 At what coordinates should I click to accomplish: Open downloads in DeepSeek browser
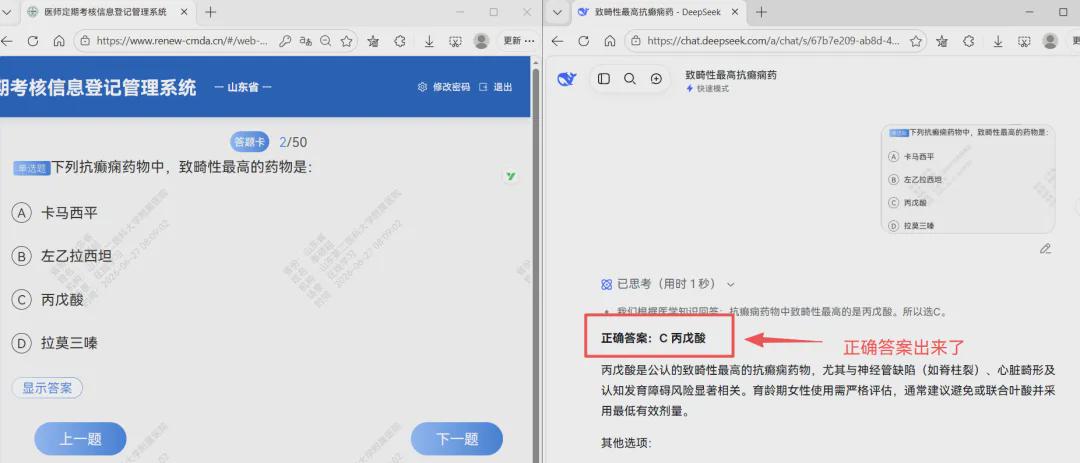(998, 41)
